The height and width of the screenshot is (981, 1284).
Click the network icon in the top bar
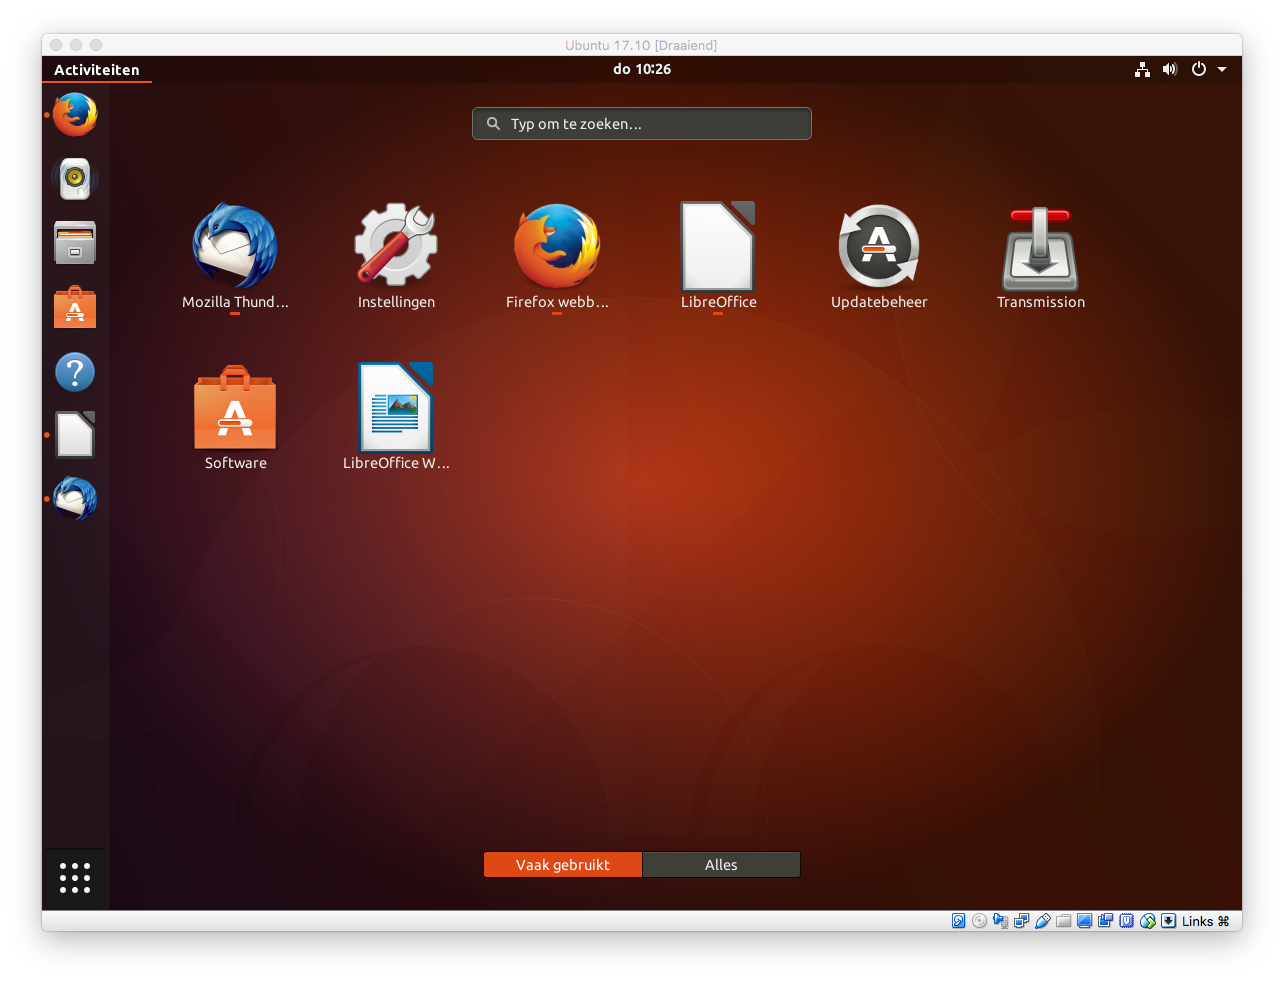(x=1142, y=70)
